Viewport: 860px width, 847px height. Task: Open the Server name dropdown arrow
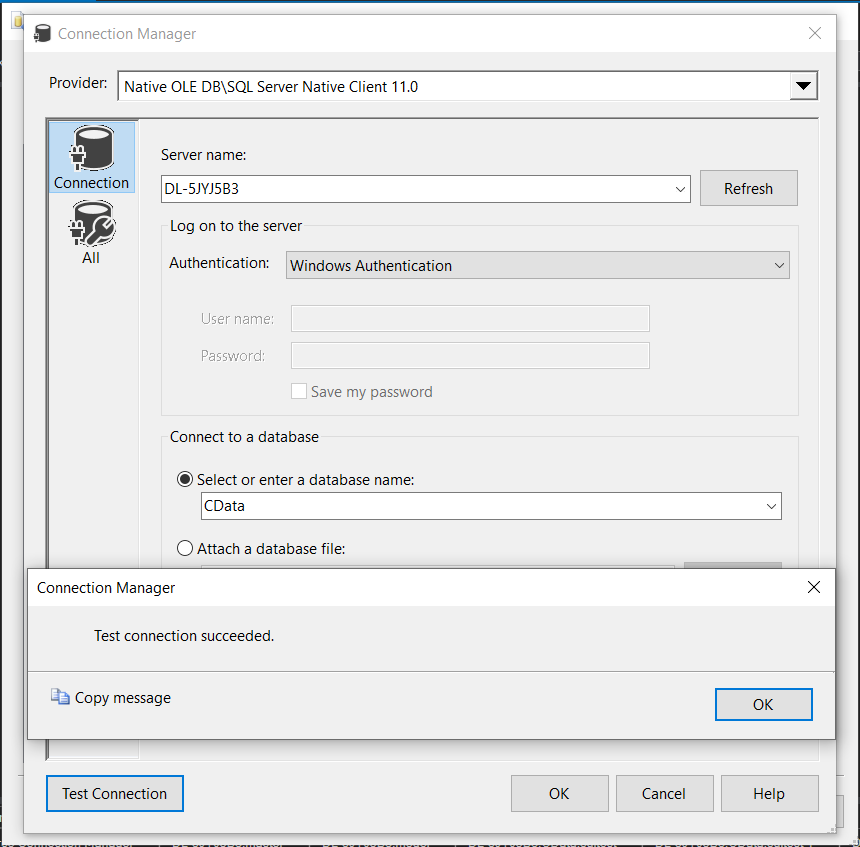tap(680, 188)
